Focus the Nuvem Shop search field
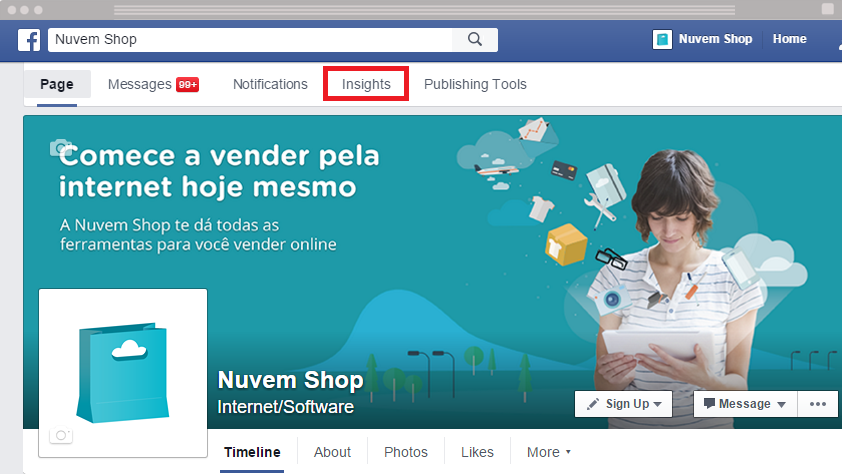The width and height of the screenshot is (842, 474). tap(250, 40)
